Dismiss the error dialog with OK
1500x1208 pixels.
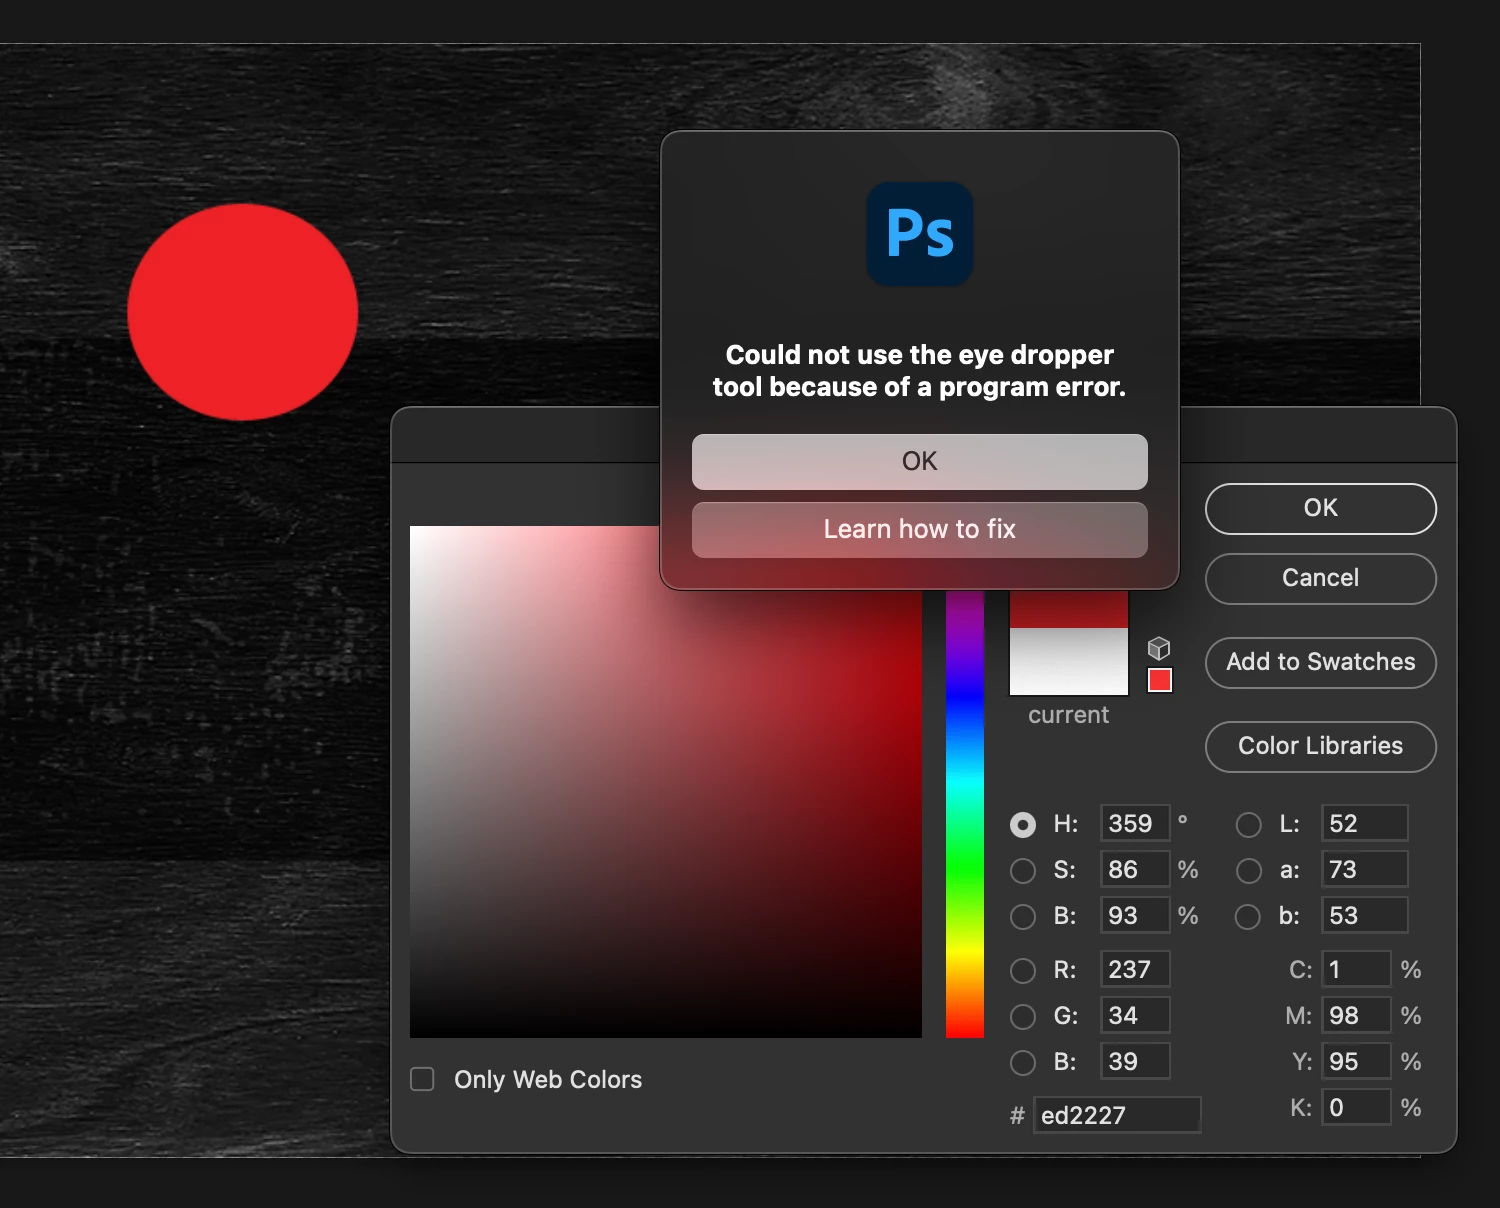[920, 462]
